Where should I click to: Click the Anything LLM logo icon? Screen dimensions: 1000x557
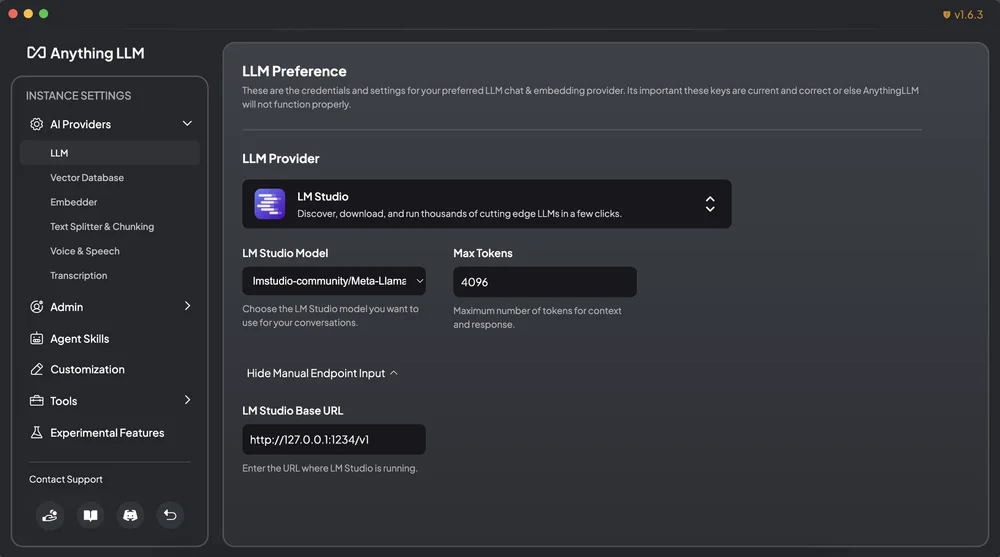36,52
